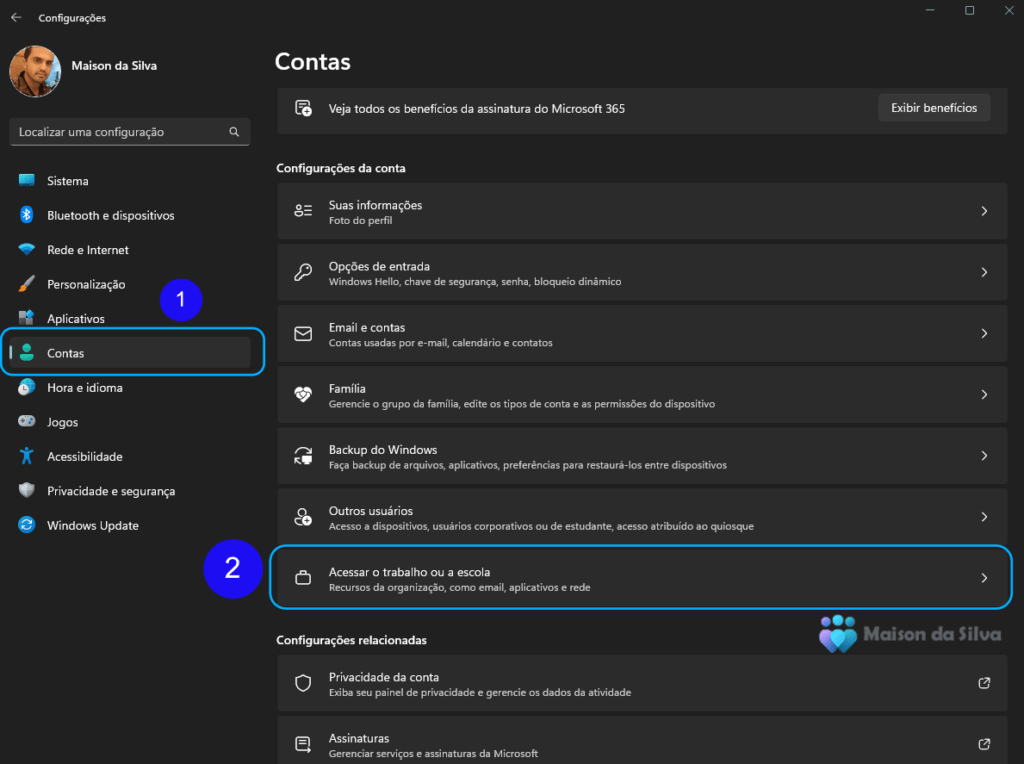Click the Rede e Internet wifi icon
The height and width of the screenshot is (764, 1024).
[27, 249]
